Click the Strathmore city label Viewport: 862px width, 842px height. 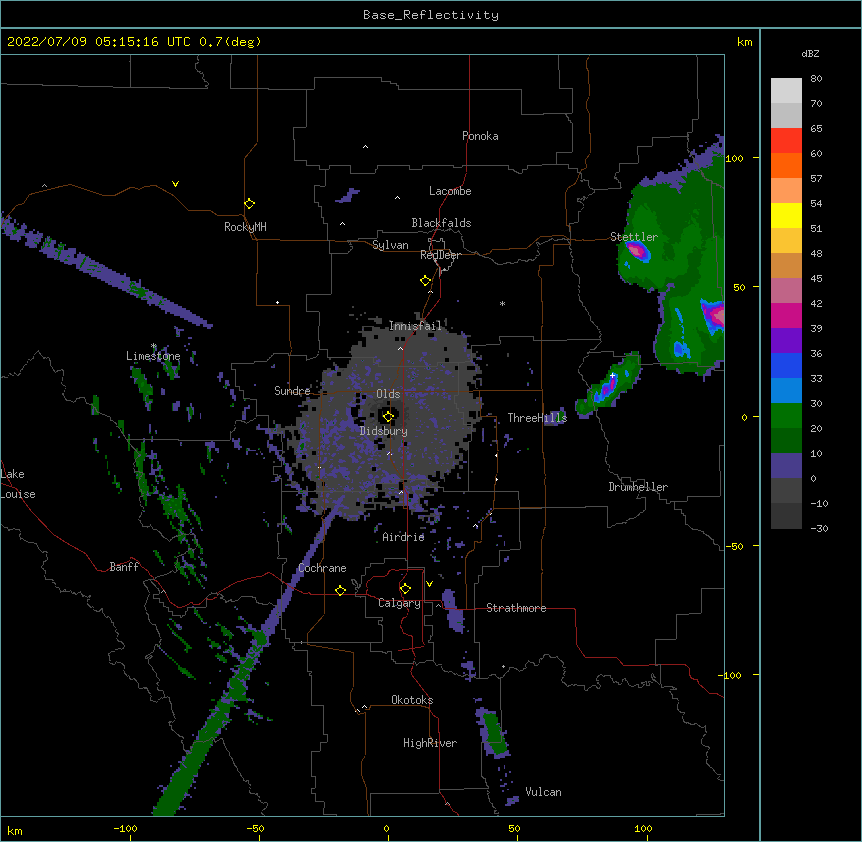[x=516, y=608]
